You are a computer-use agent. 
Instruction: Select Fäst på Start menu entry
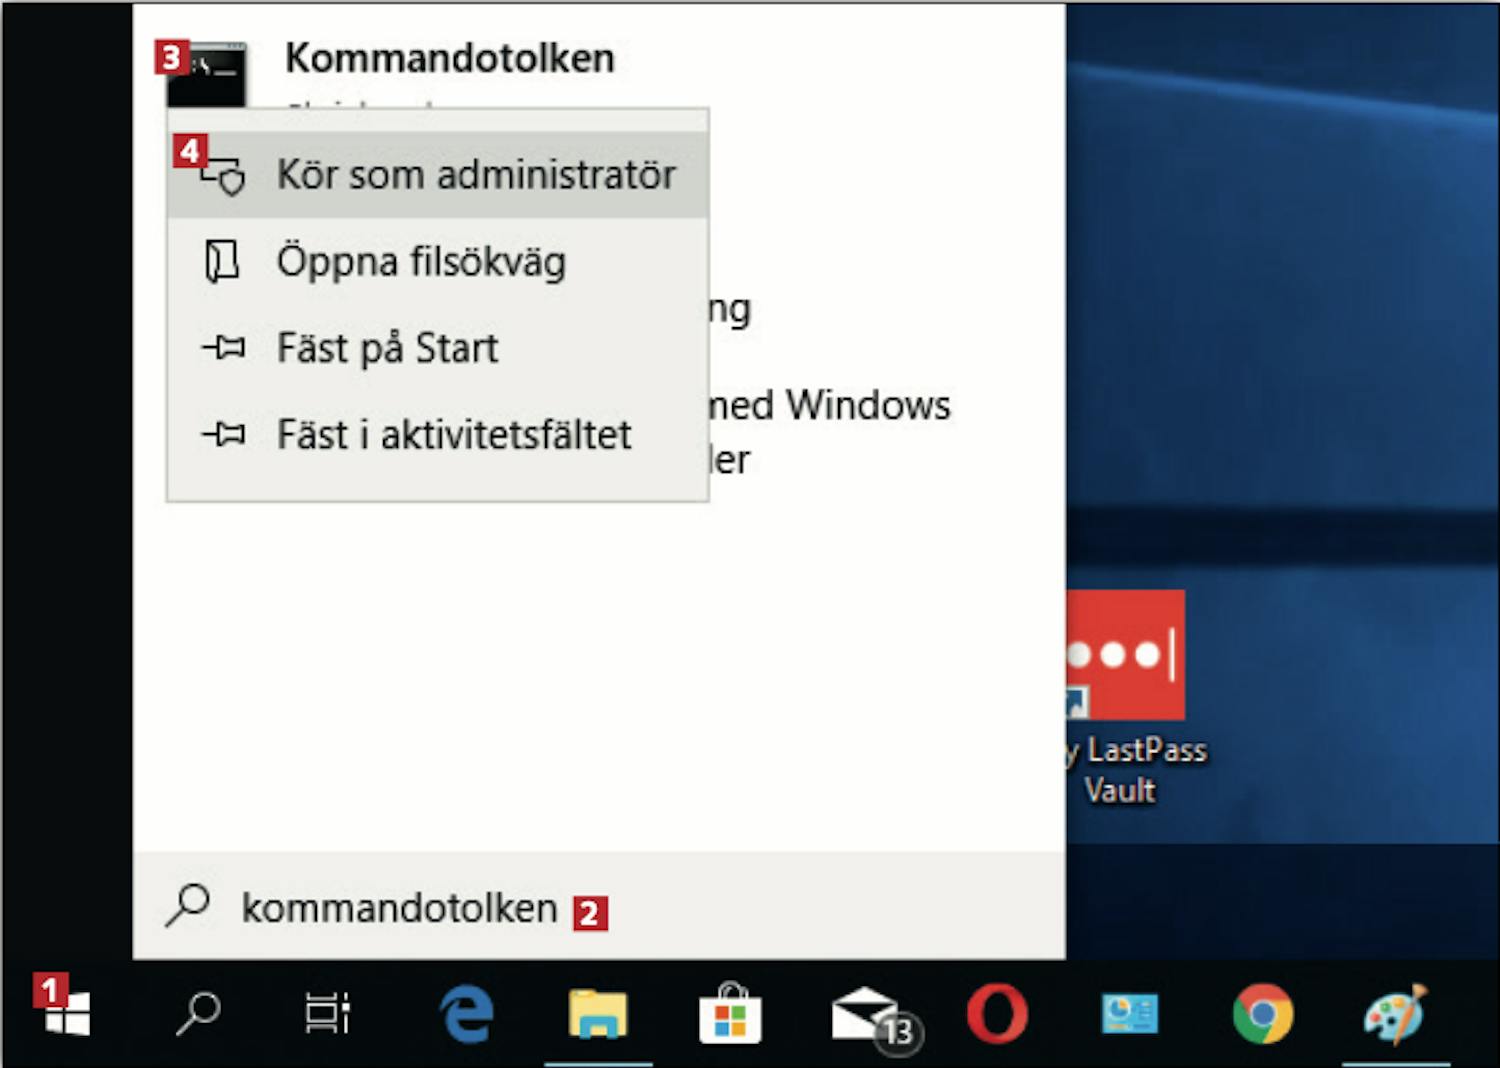click(x=438, y=348)
